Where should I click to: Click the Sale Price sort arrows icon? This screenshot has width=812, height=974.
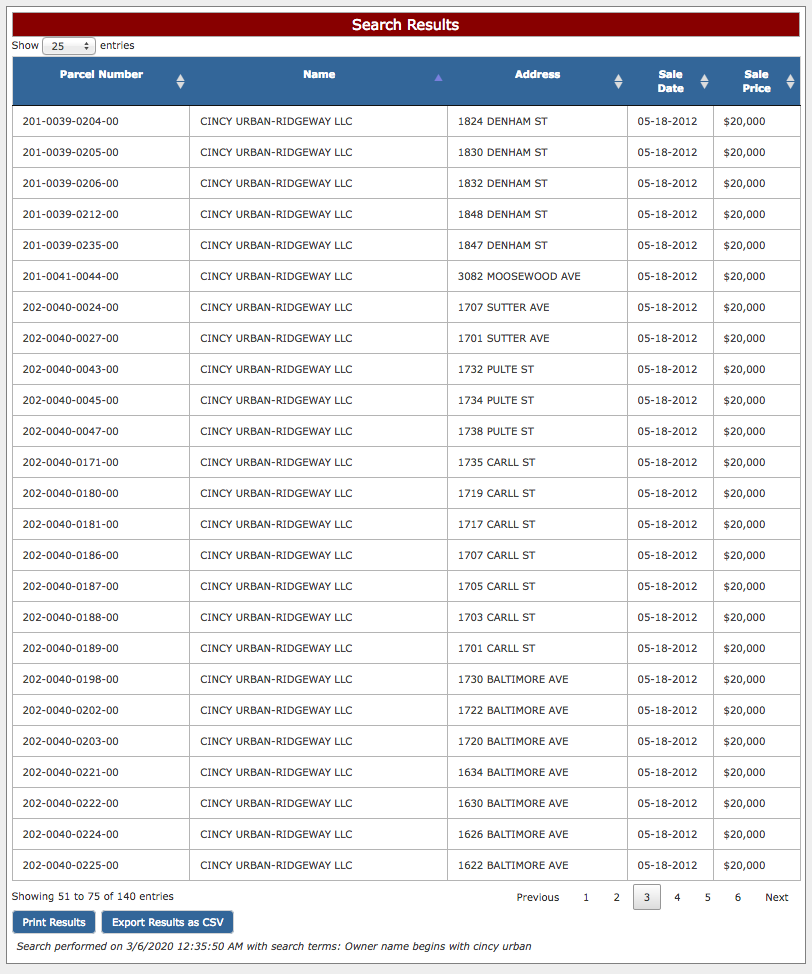tap(790, 81)
